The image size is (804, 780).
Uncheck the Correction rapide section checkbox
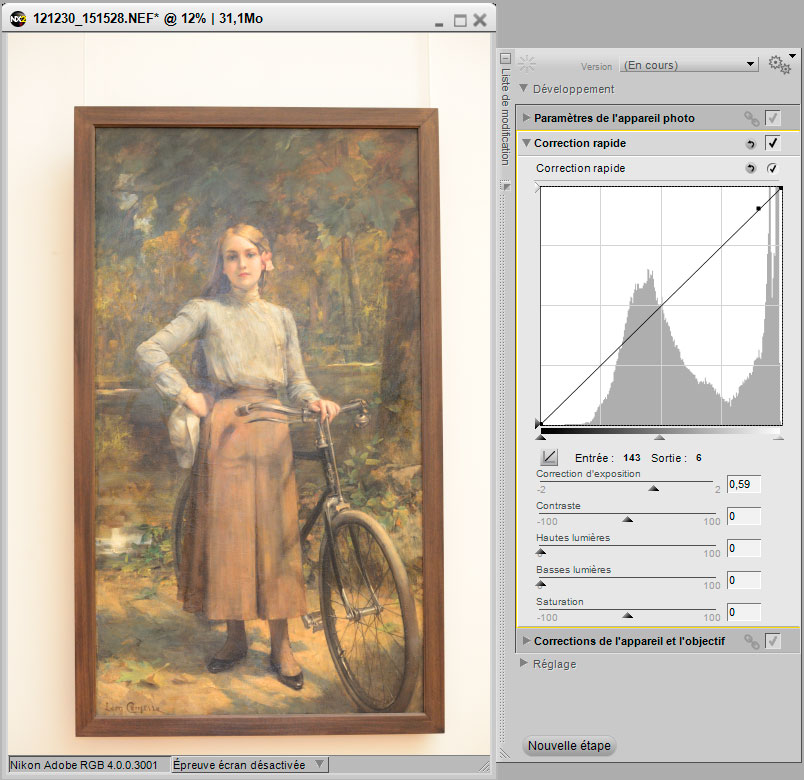tap(772, 143)
